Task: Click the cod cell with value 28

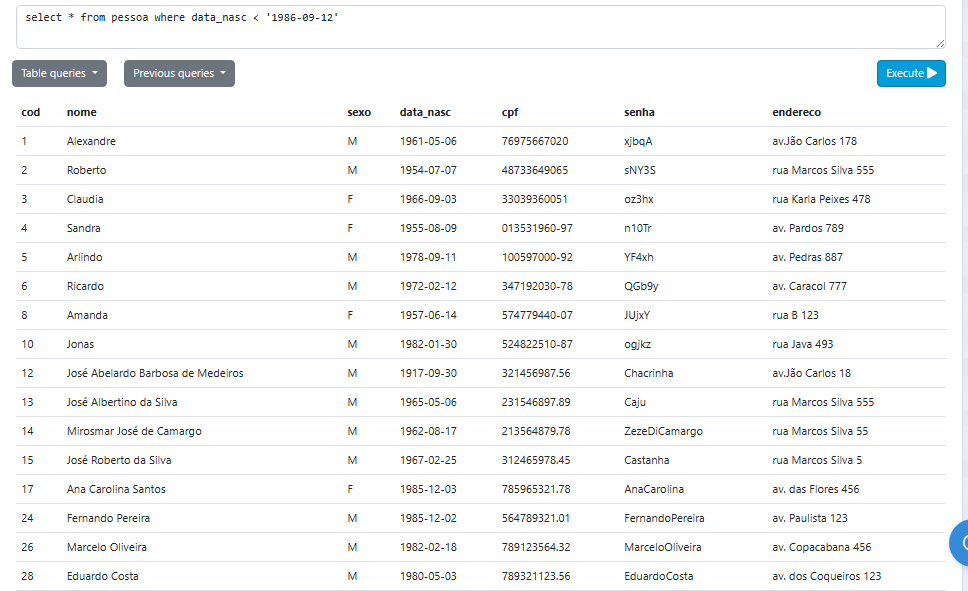Action: click(x=27, y=577)
